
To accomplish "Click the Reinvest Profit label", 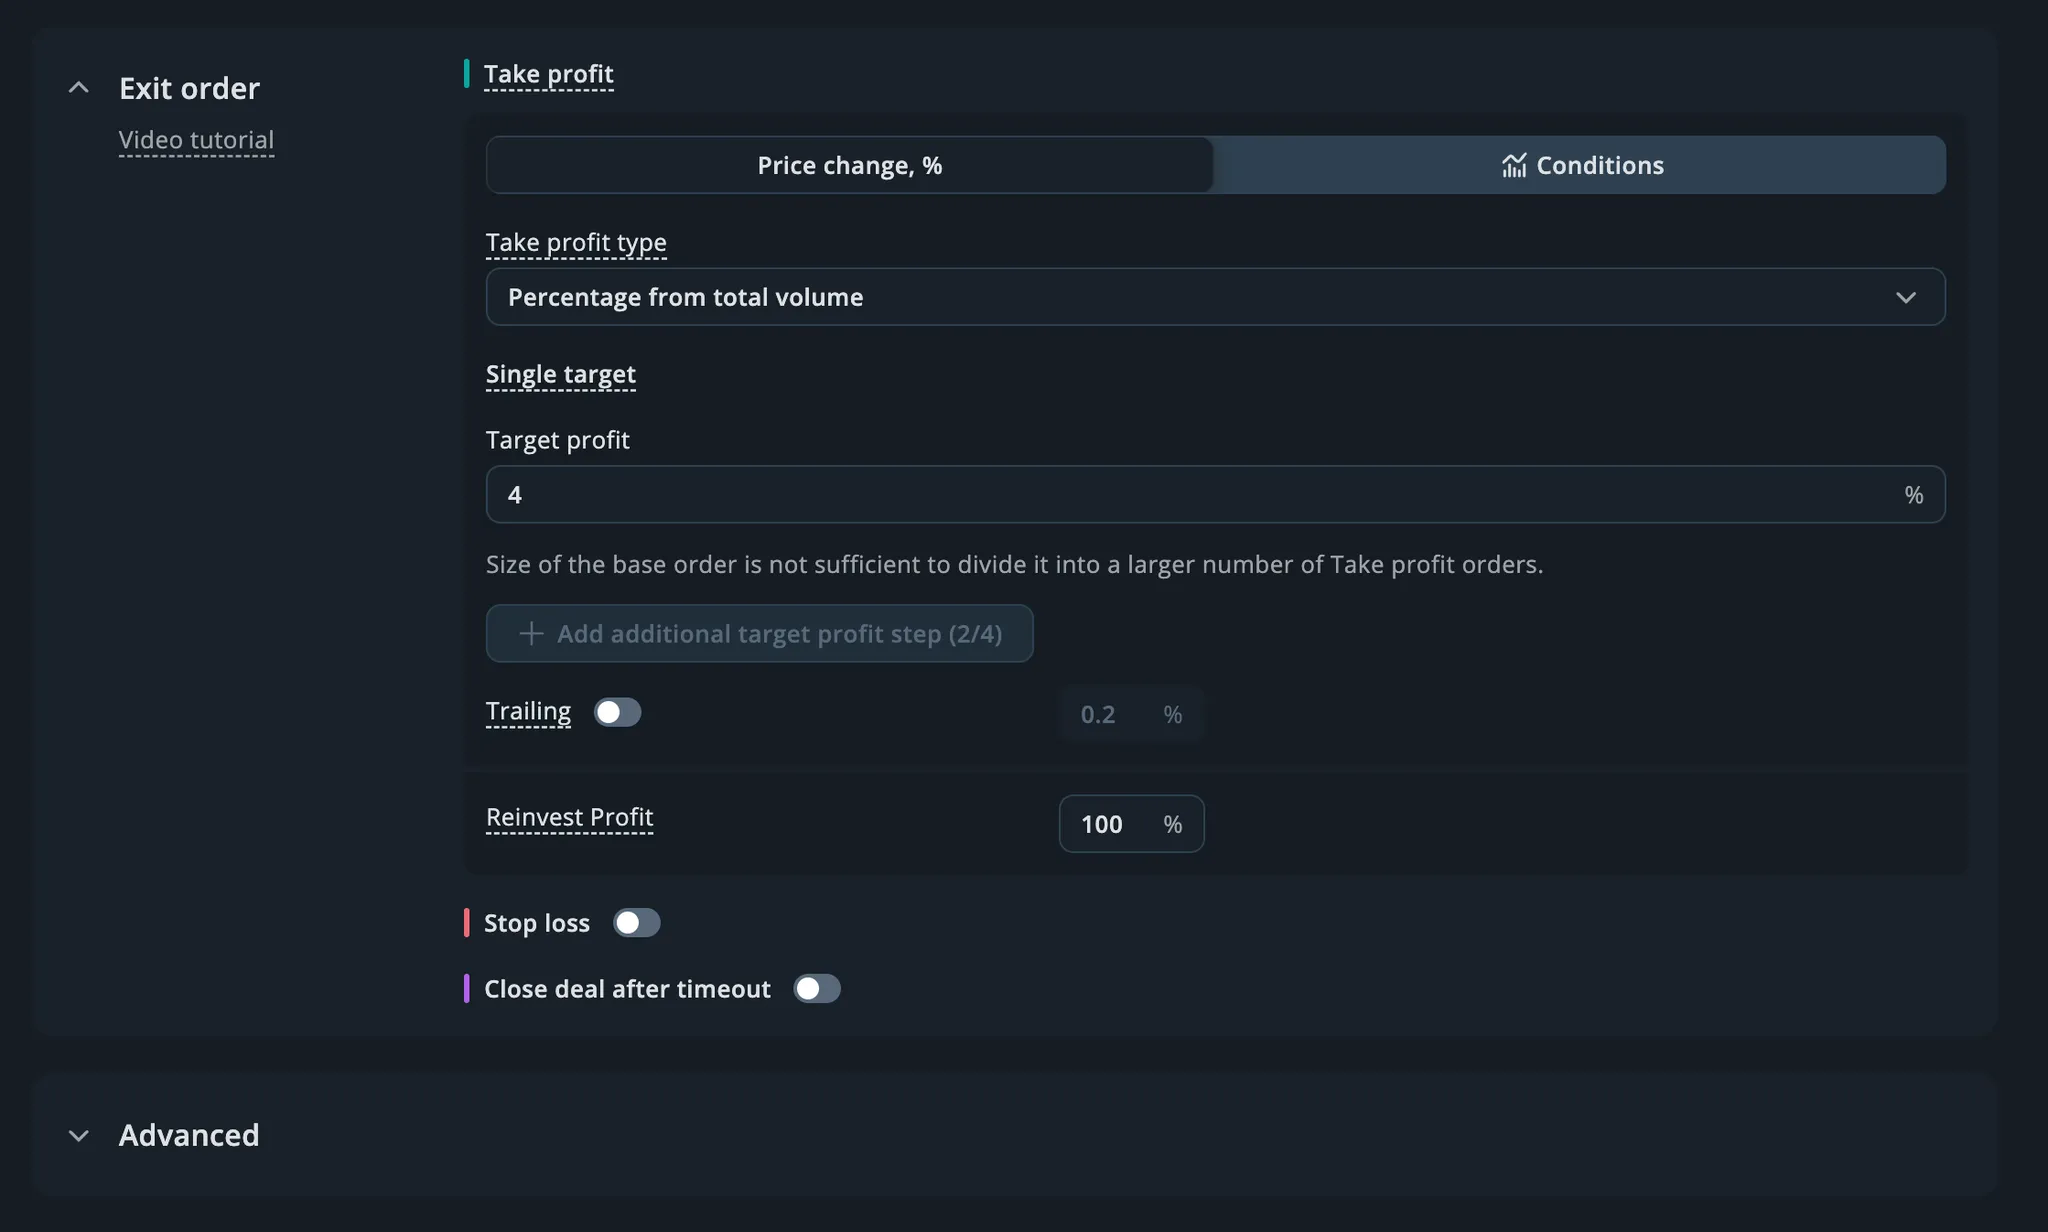I will (x=569, y=817).
